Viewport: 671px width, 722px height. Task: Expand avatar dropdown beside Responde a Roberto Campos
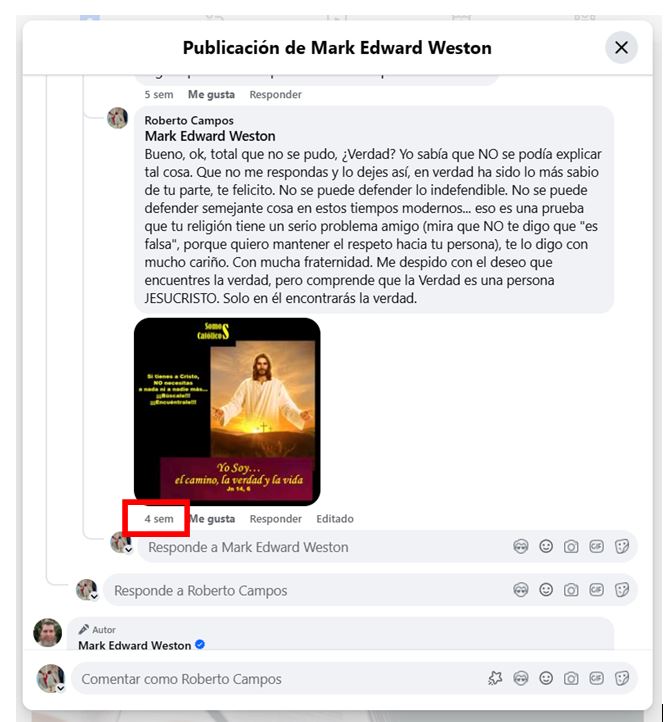coord(94,597)
